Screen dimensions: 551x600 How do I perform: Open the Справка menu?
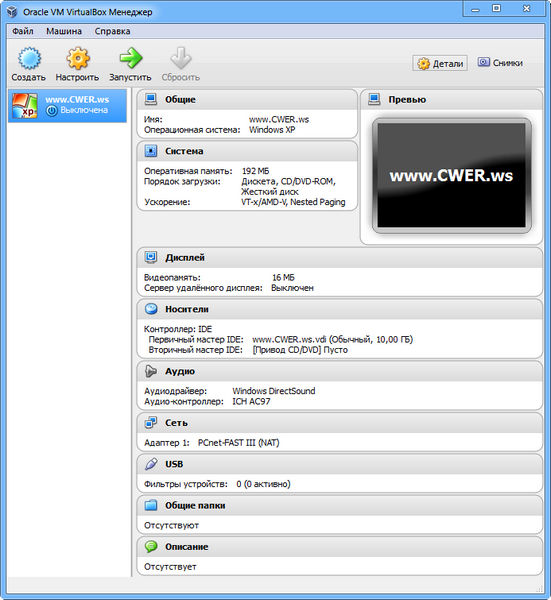[112, 31]
